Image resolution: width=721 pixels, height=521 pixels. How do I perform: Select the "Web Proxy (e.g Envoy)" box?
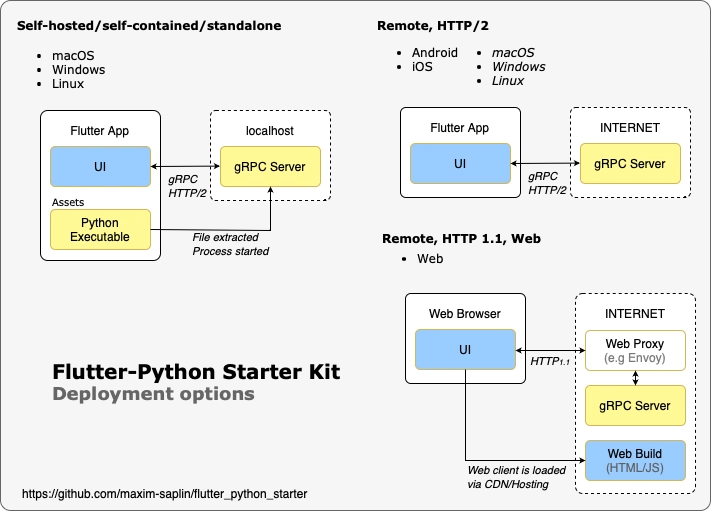(635, 350)
